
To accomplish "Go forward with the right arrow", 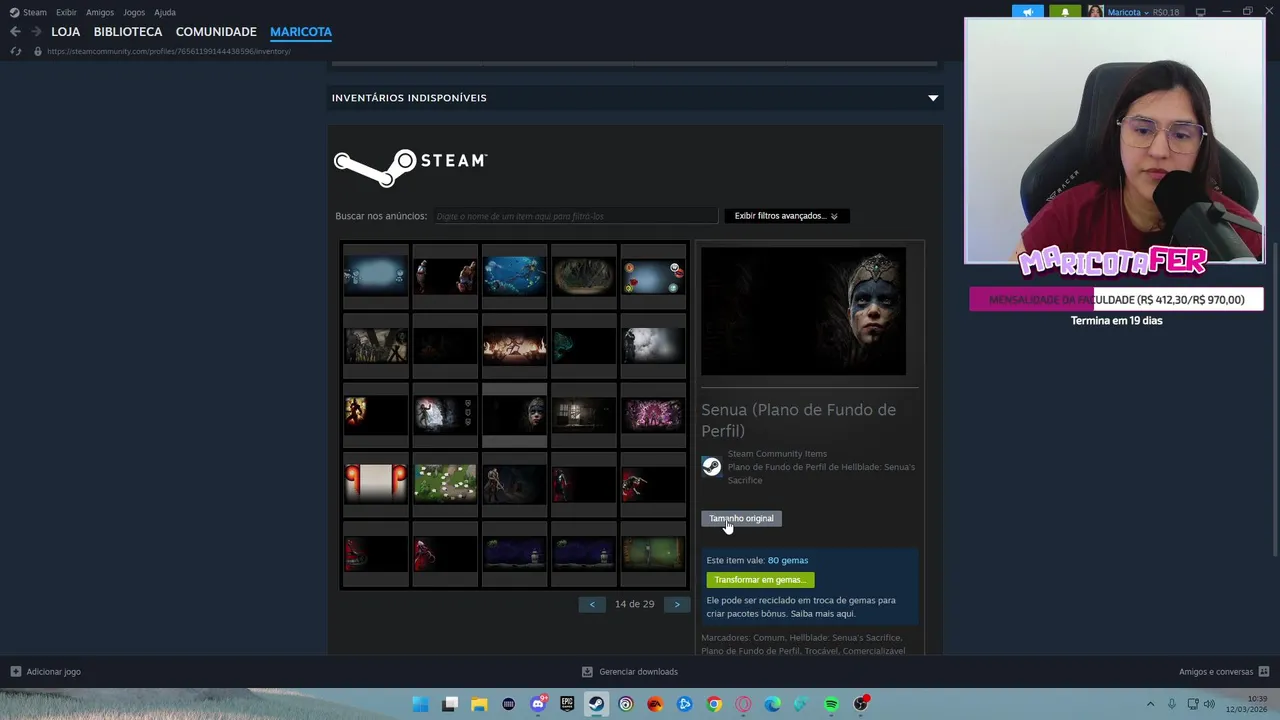I will [x=37, y=32].
